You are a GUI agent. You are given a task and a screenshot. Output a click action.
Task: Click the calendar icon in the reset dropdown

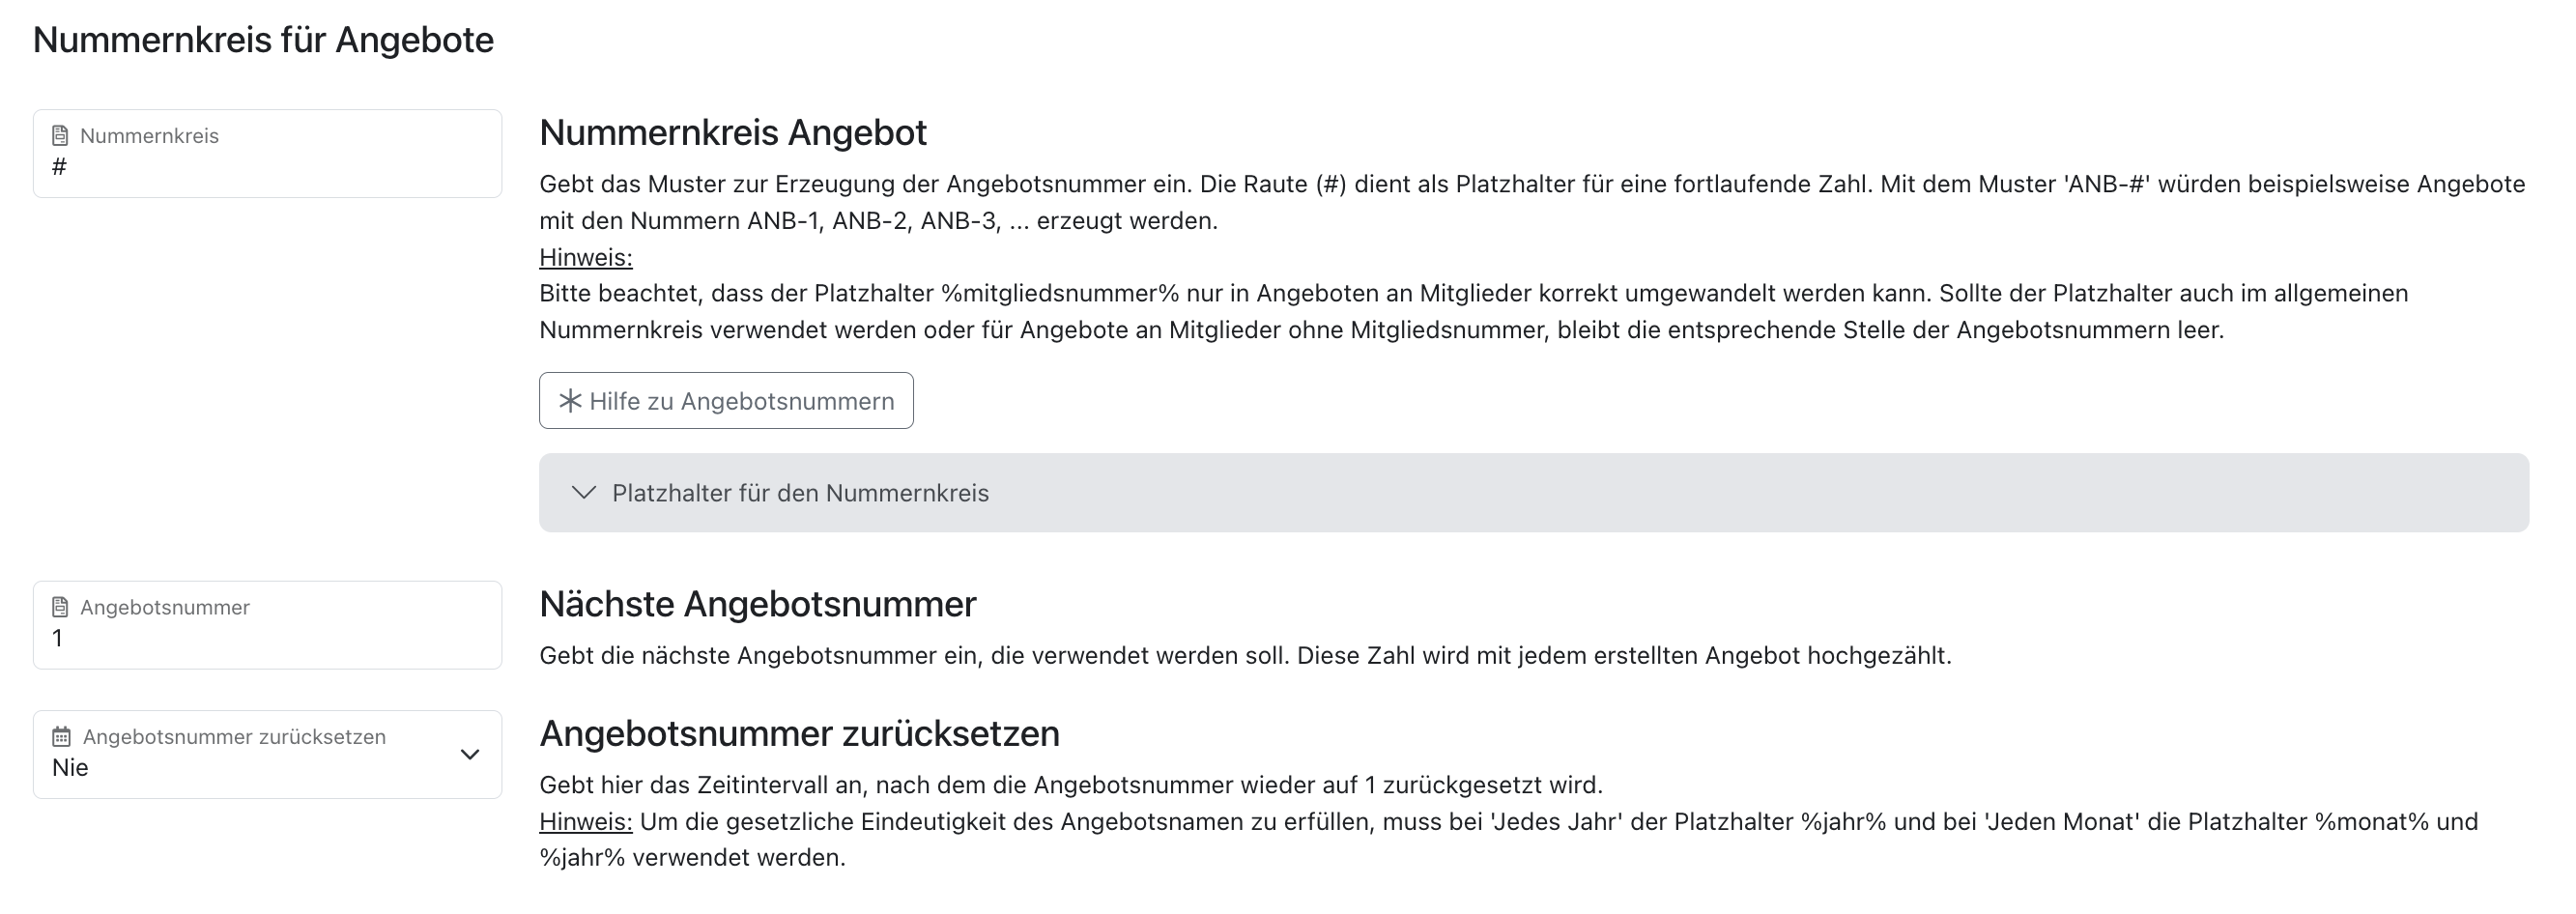coord(61,737)
